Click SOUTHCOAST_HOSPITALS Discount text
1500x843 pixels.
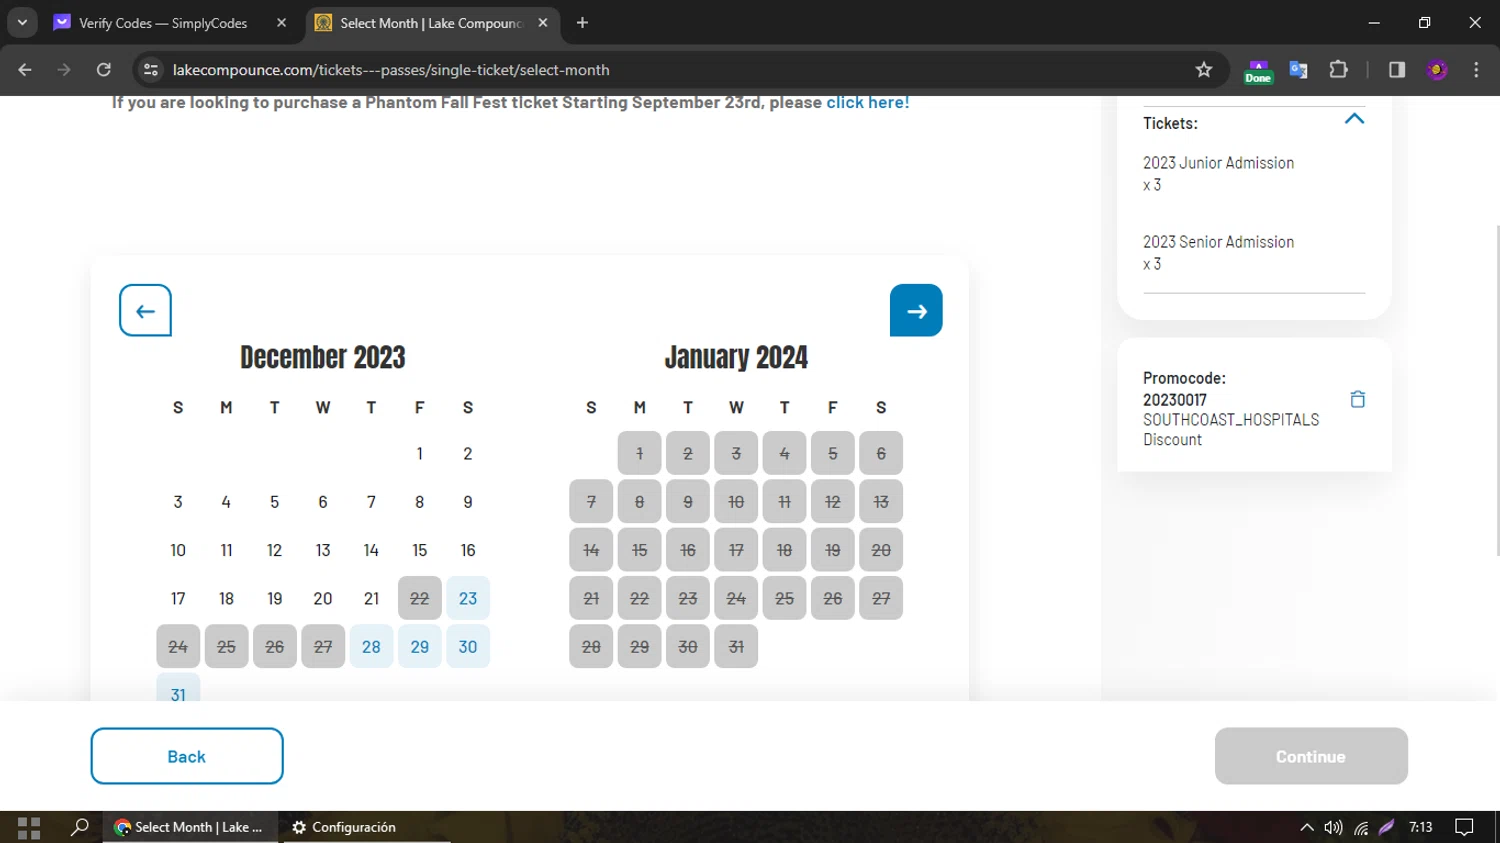click(x=1231, y=429)
